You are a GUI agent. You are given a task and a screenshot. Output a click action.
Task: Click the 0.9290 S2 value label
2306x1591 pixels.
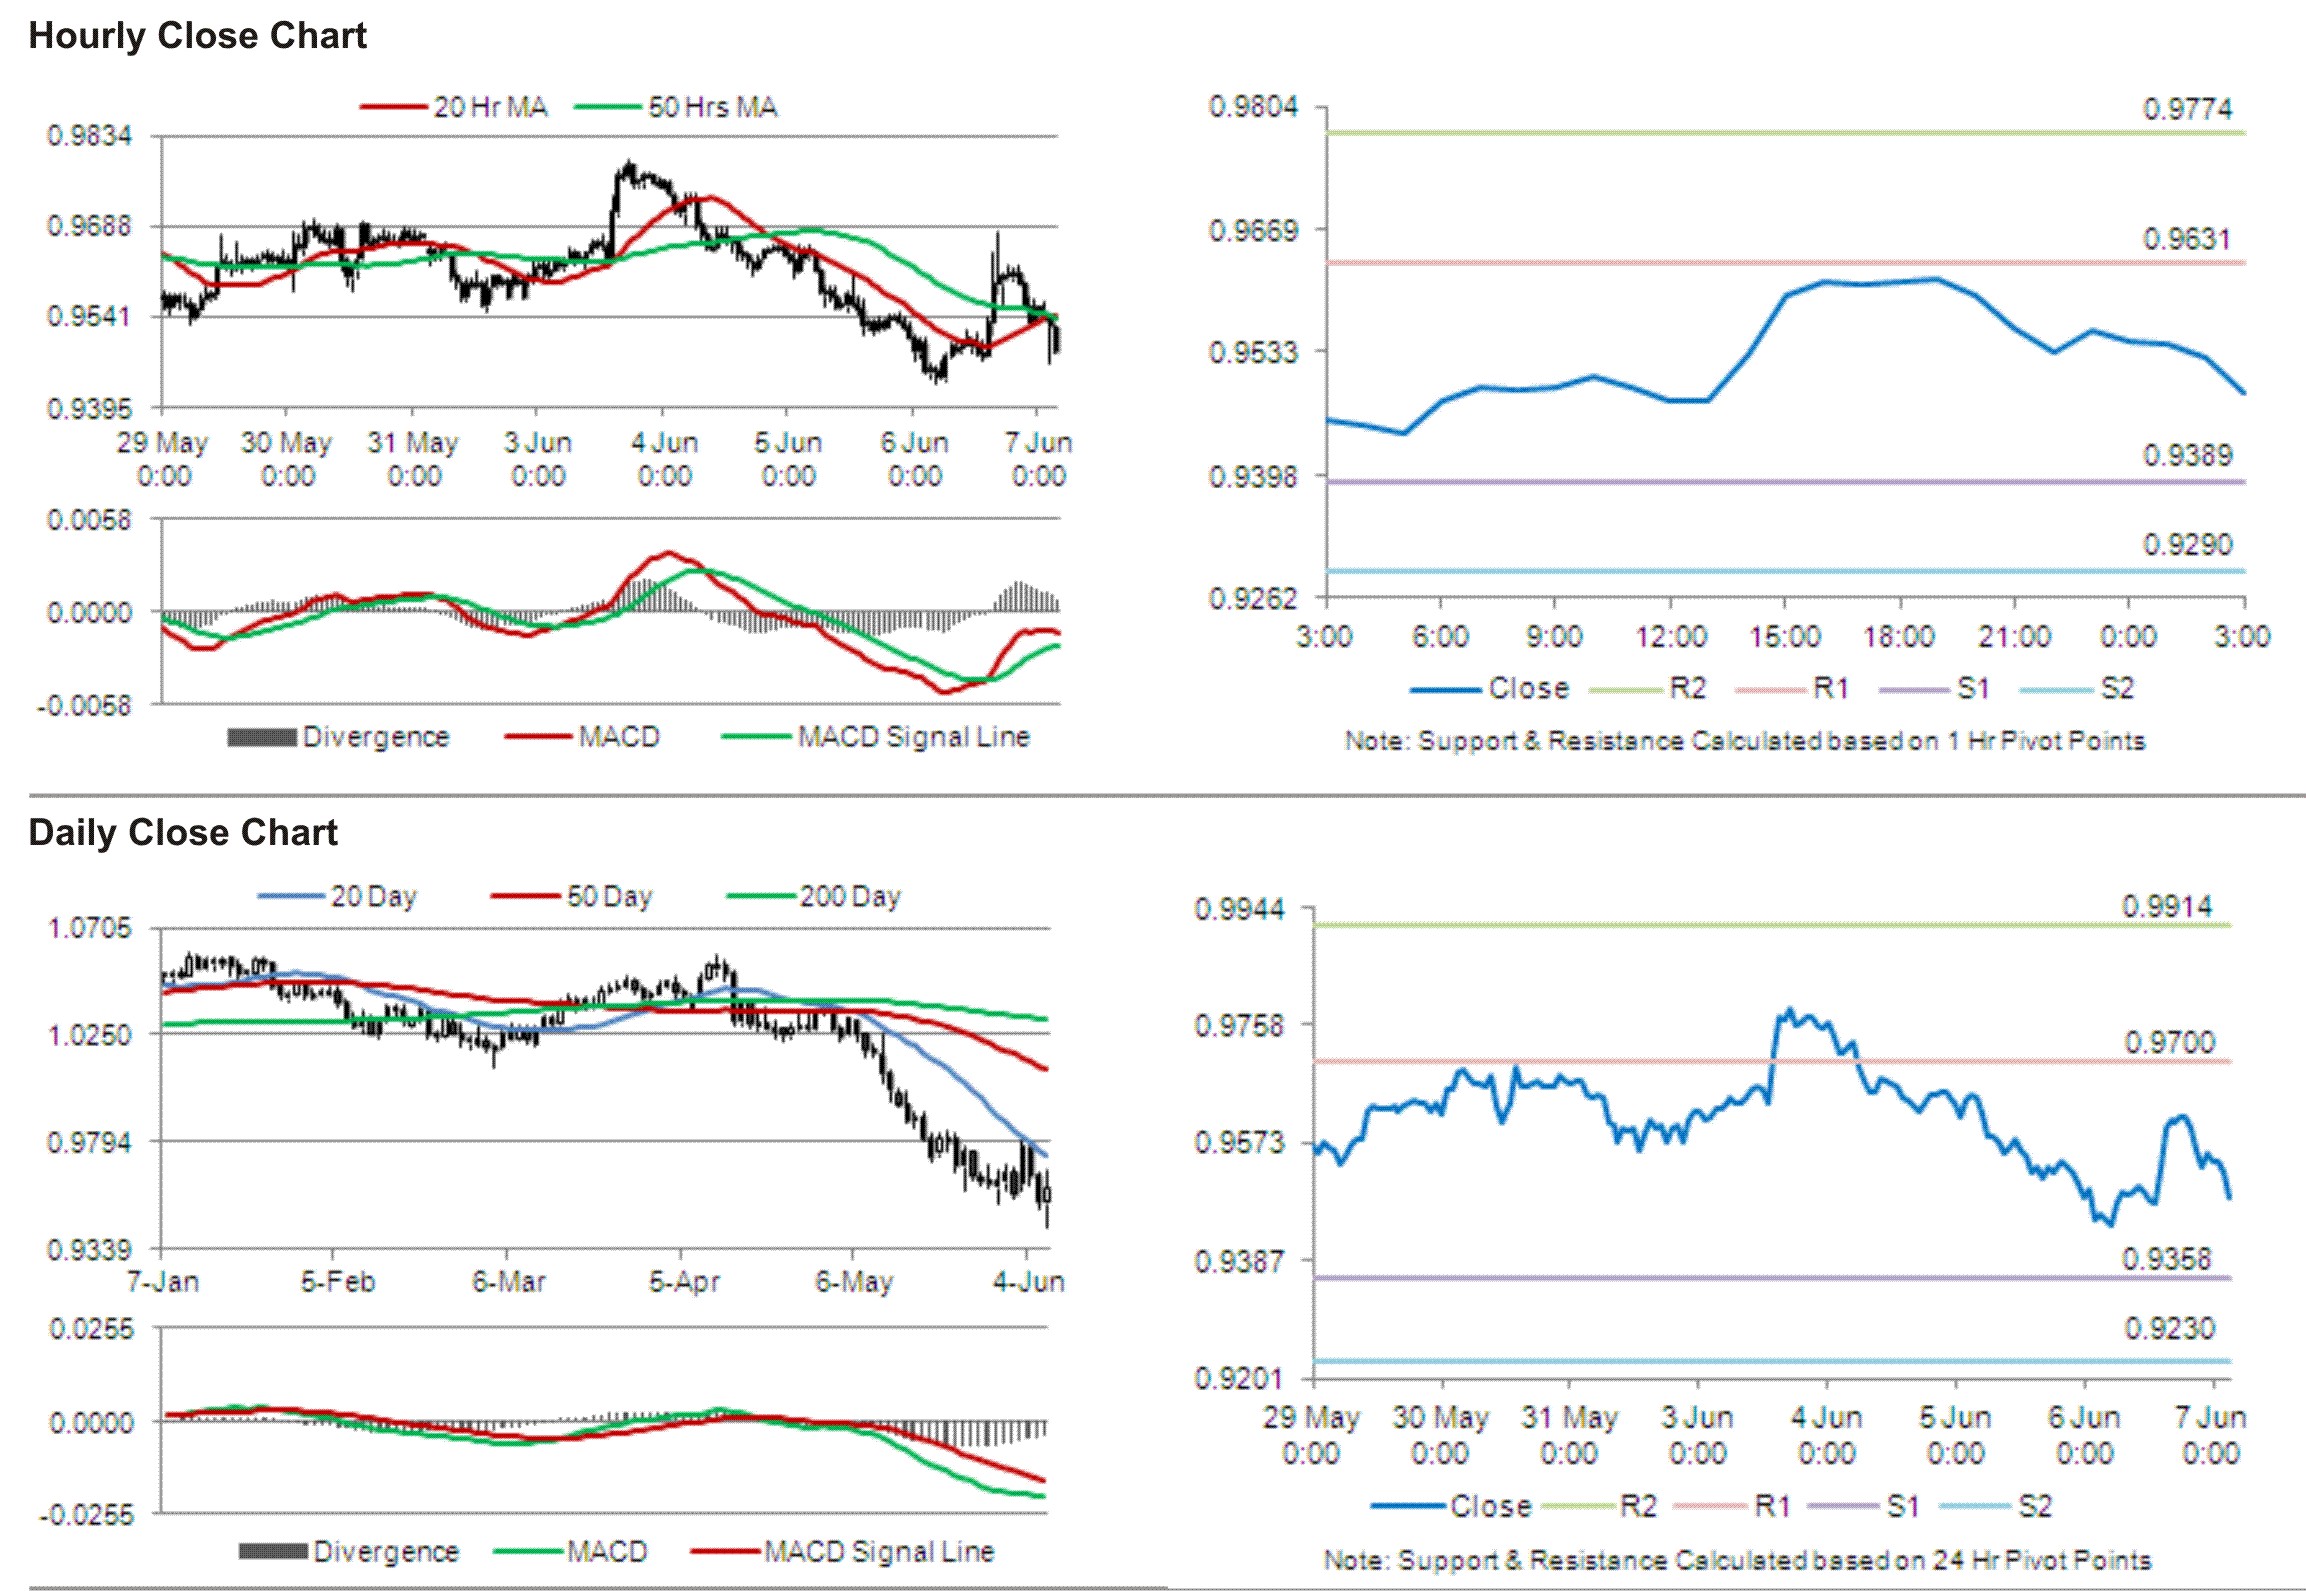click(x=2187, y=545)
